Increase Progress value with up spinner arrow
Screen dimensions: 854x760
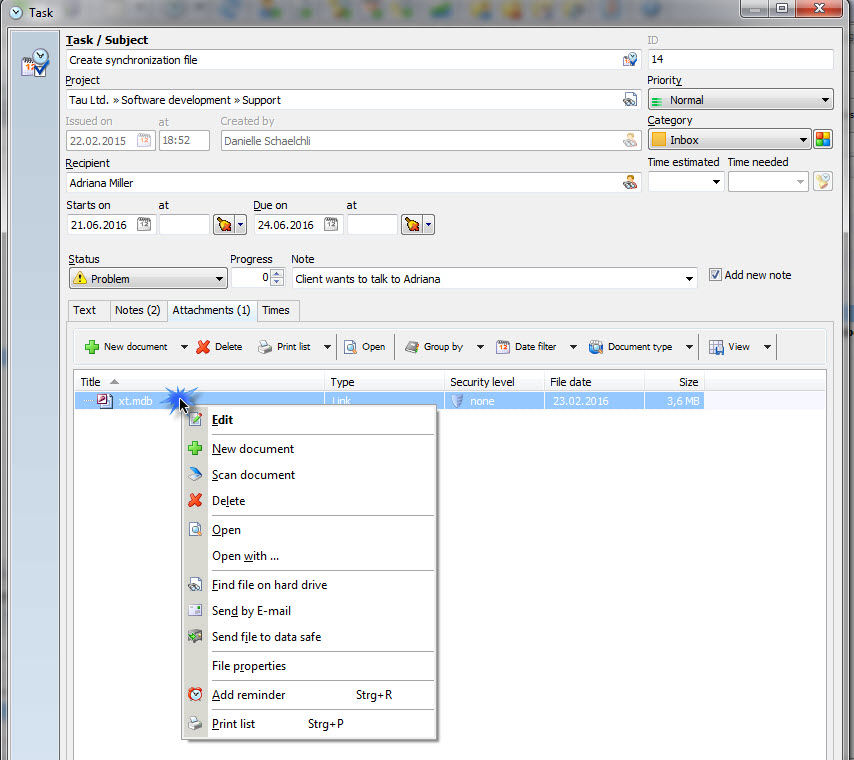tap(277, 274)
